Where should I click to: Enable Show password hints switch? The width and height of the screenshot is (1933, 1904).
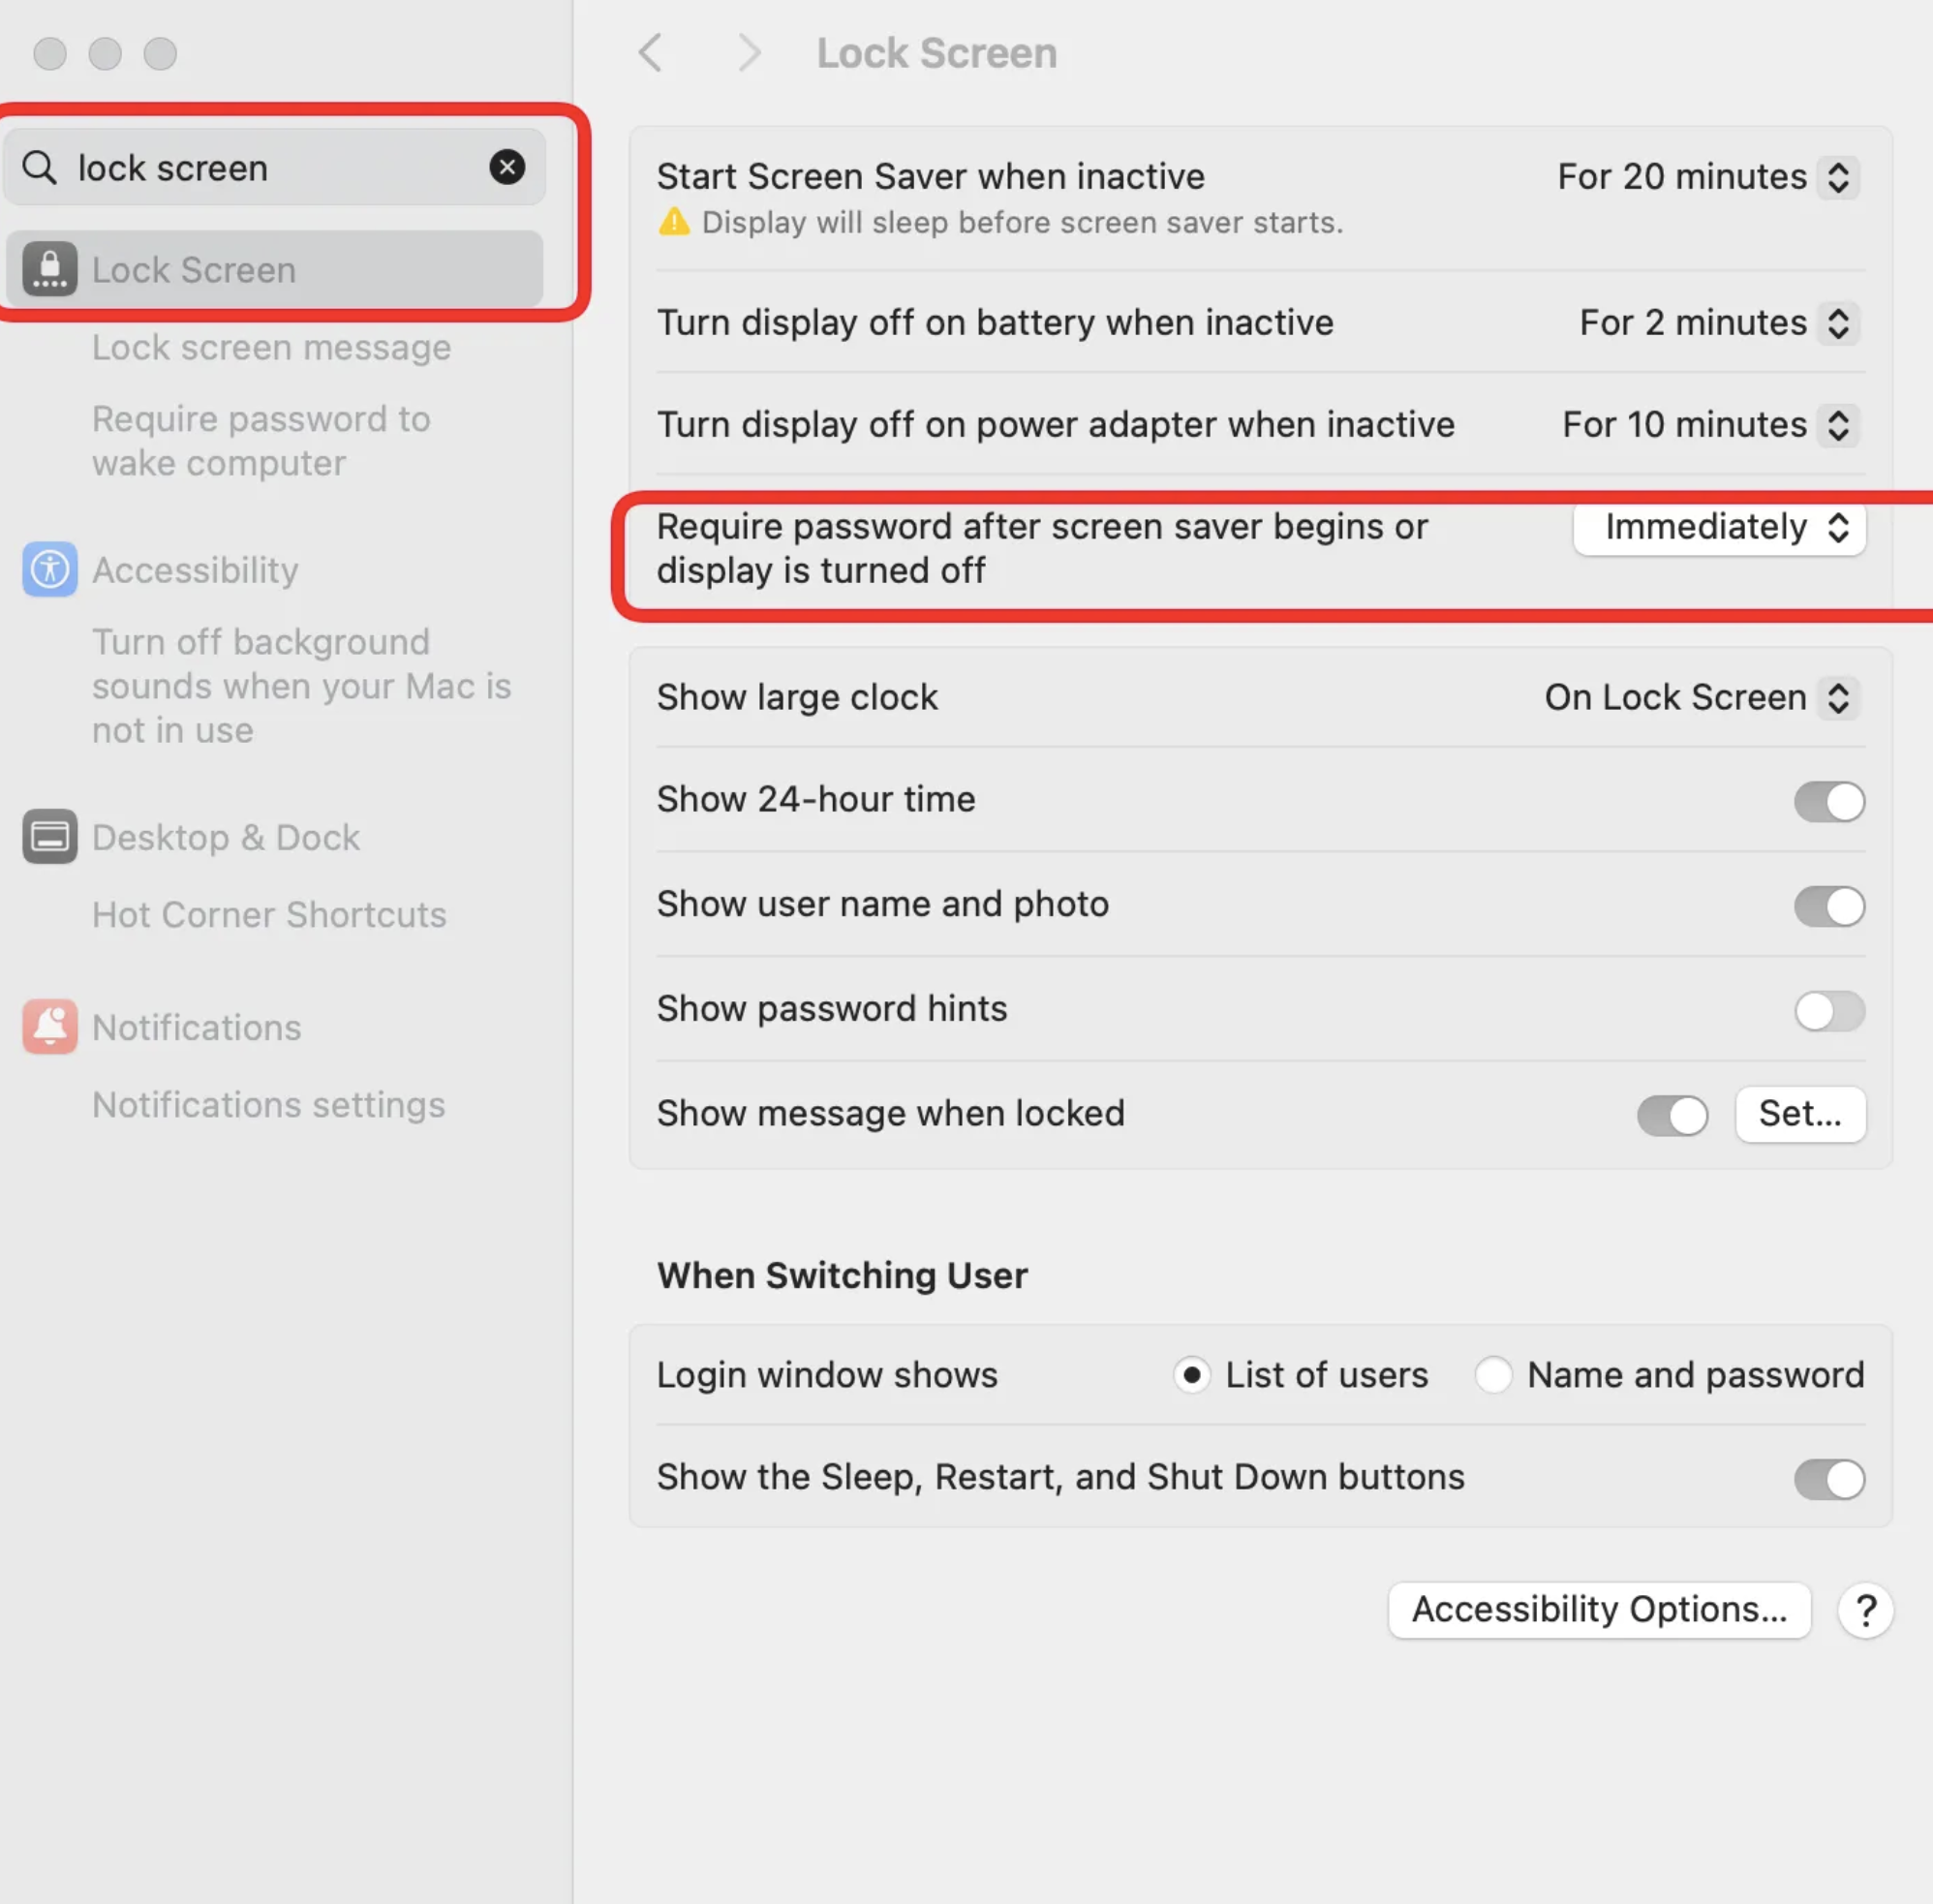pyautogui.click(x=1828, y=1010)
